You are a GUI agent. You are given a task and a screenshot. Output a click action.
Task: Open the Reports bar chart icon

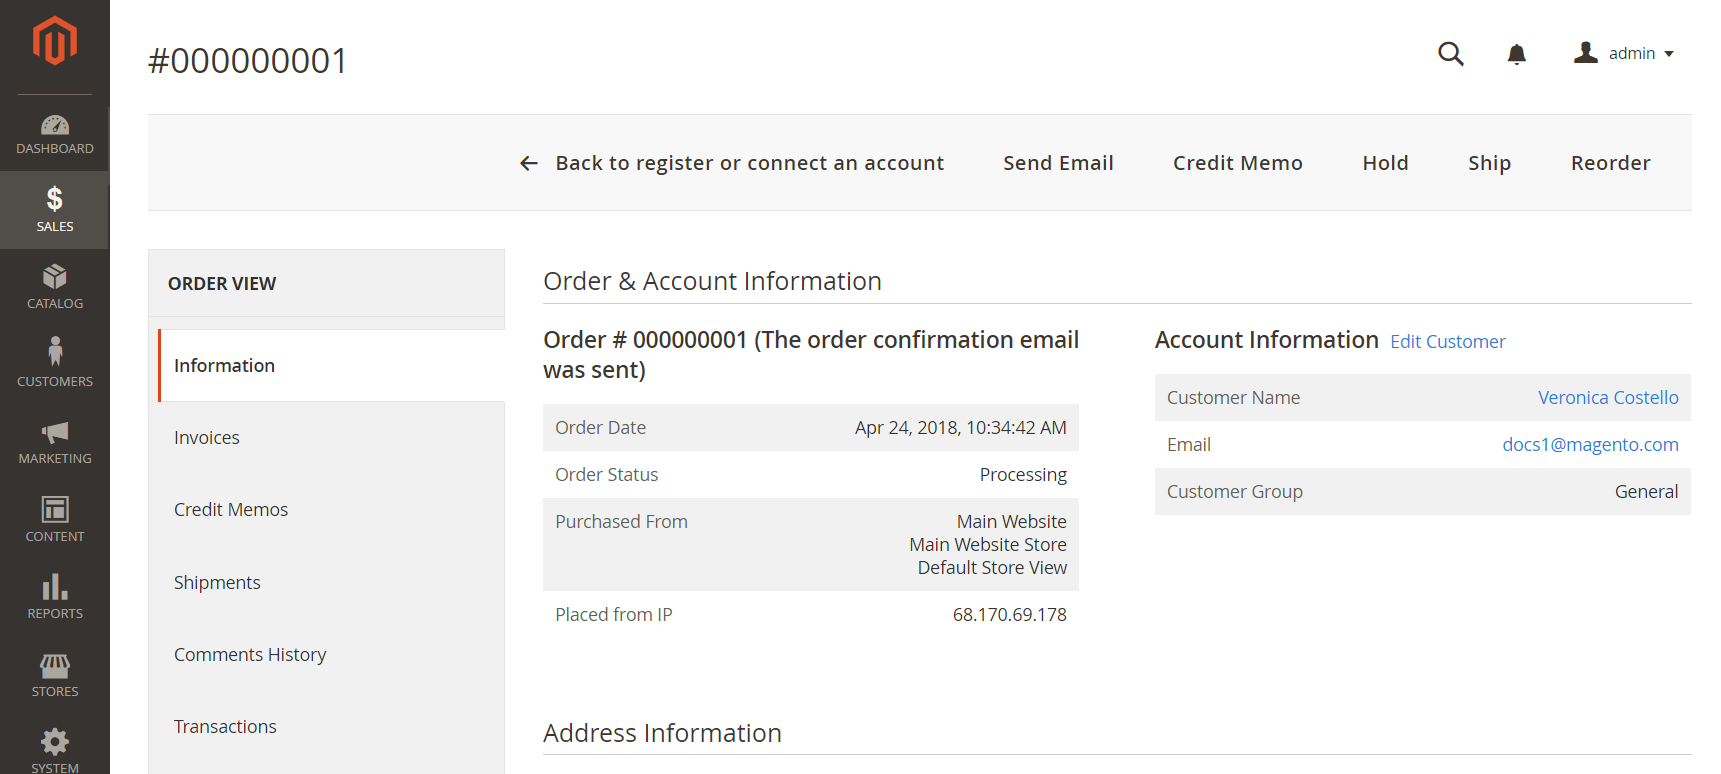click(x=55, y=586)
